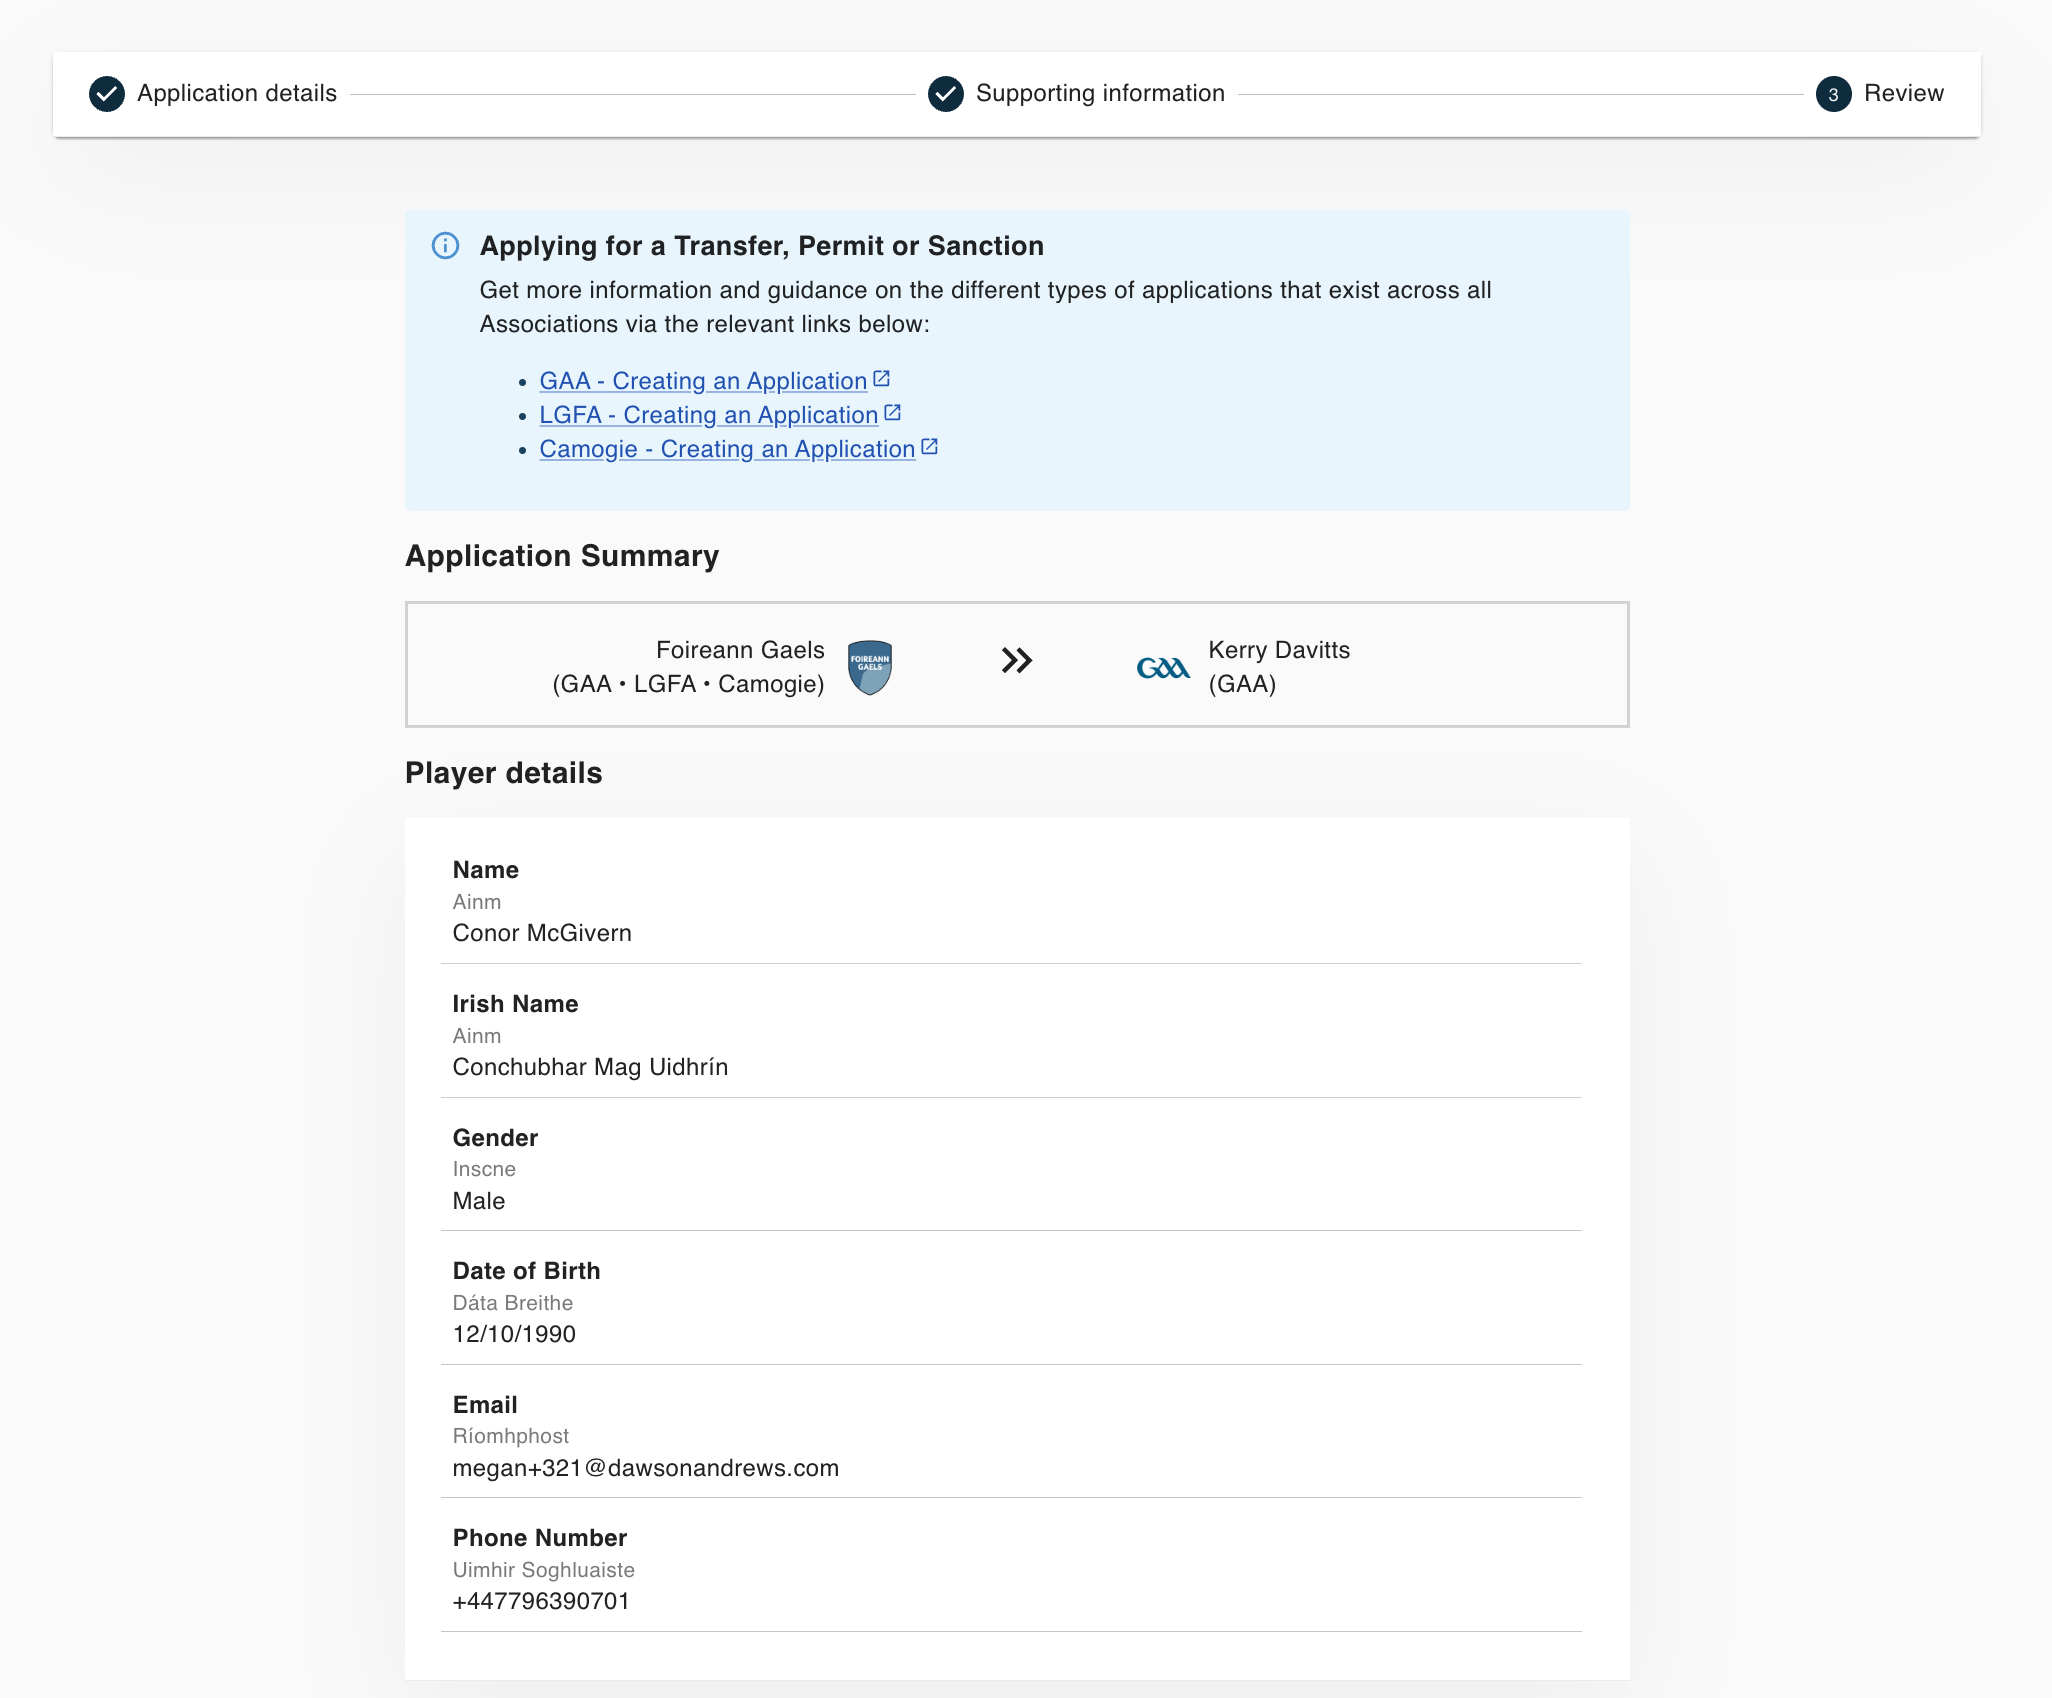Click the 'Uimhir Soghluaiste' Irish sublabel
2052x1698 pixels.
pyautogui.click(x=544, y=1570)
